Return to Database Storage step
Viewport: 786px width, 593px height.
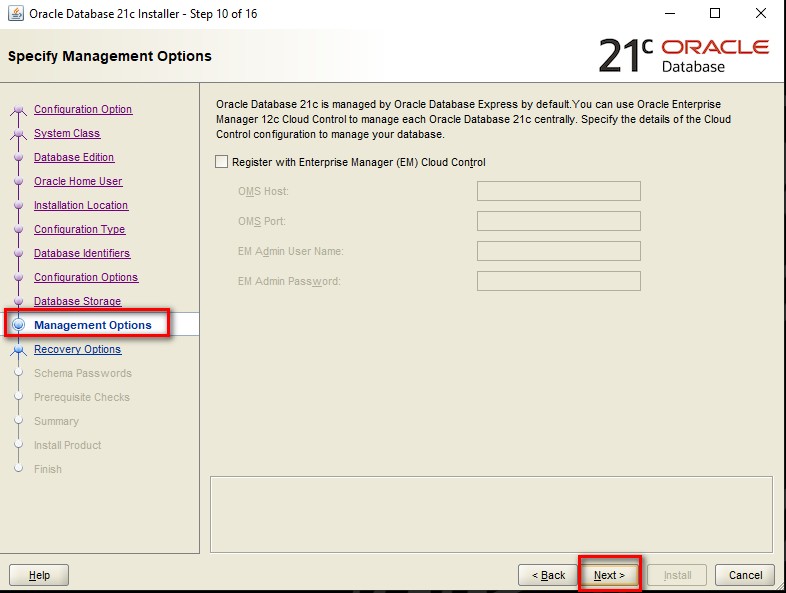(x=77, y=301)
